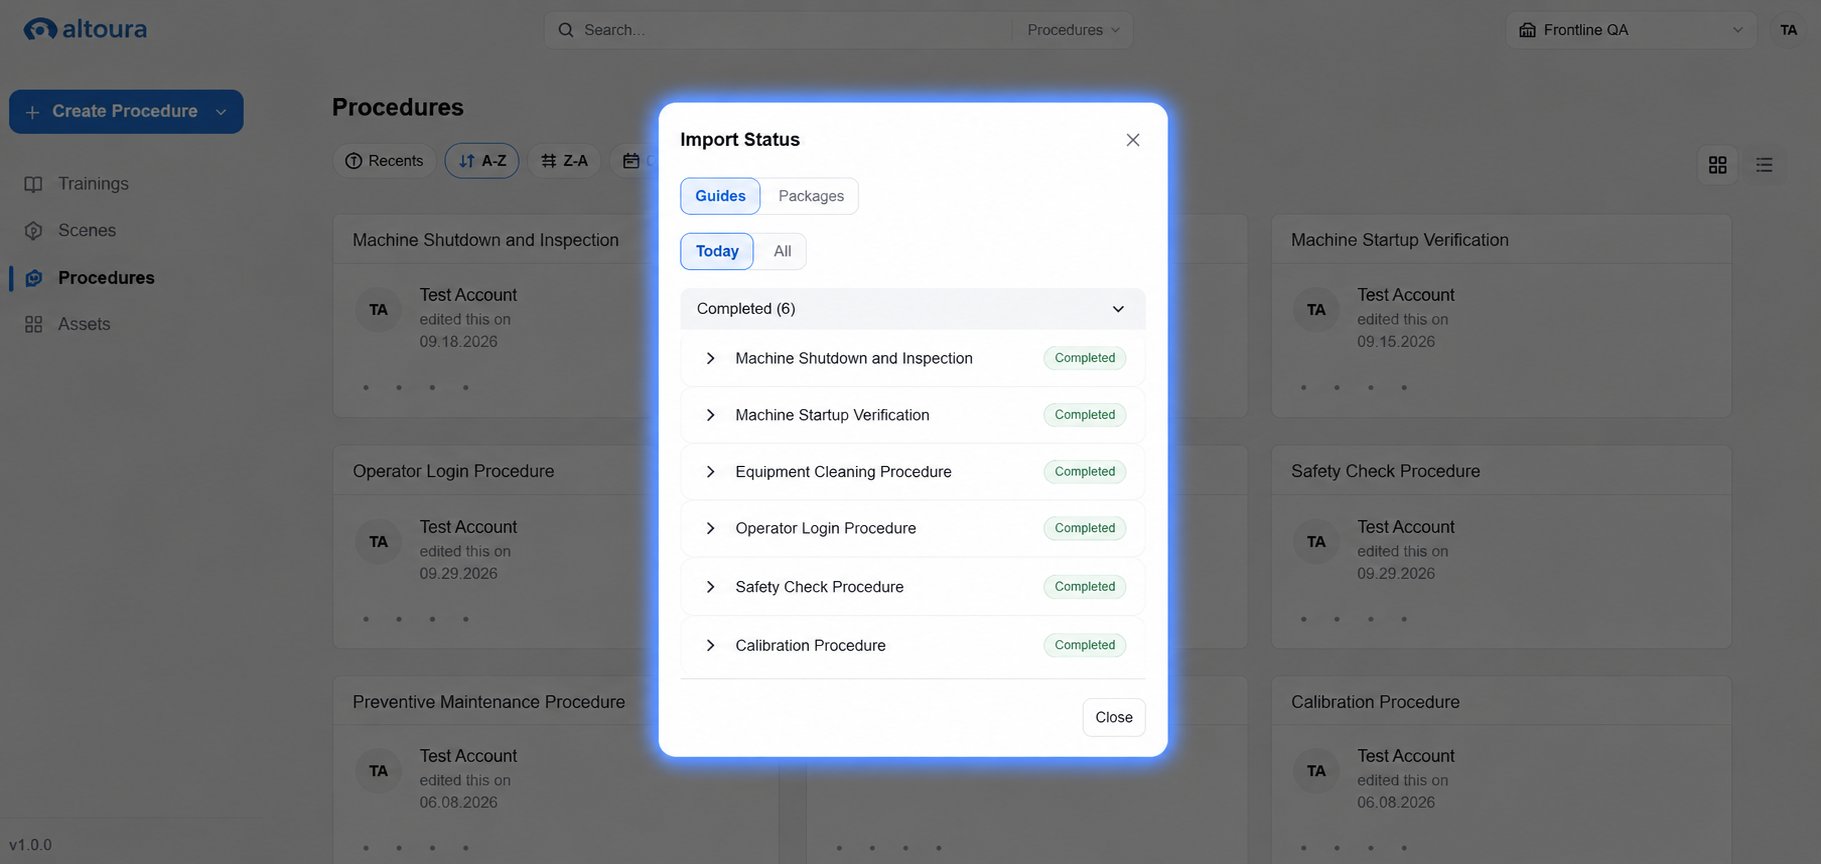The width and height of the screenshot is (1821, 864).
Task: Click the Scenes cube icon
Action: click(x=34, y=231)
